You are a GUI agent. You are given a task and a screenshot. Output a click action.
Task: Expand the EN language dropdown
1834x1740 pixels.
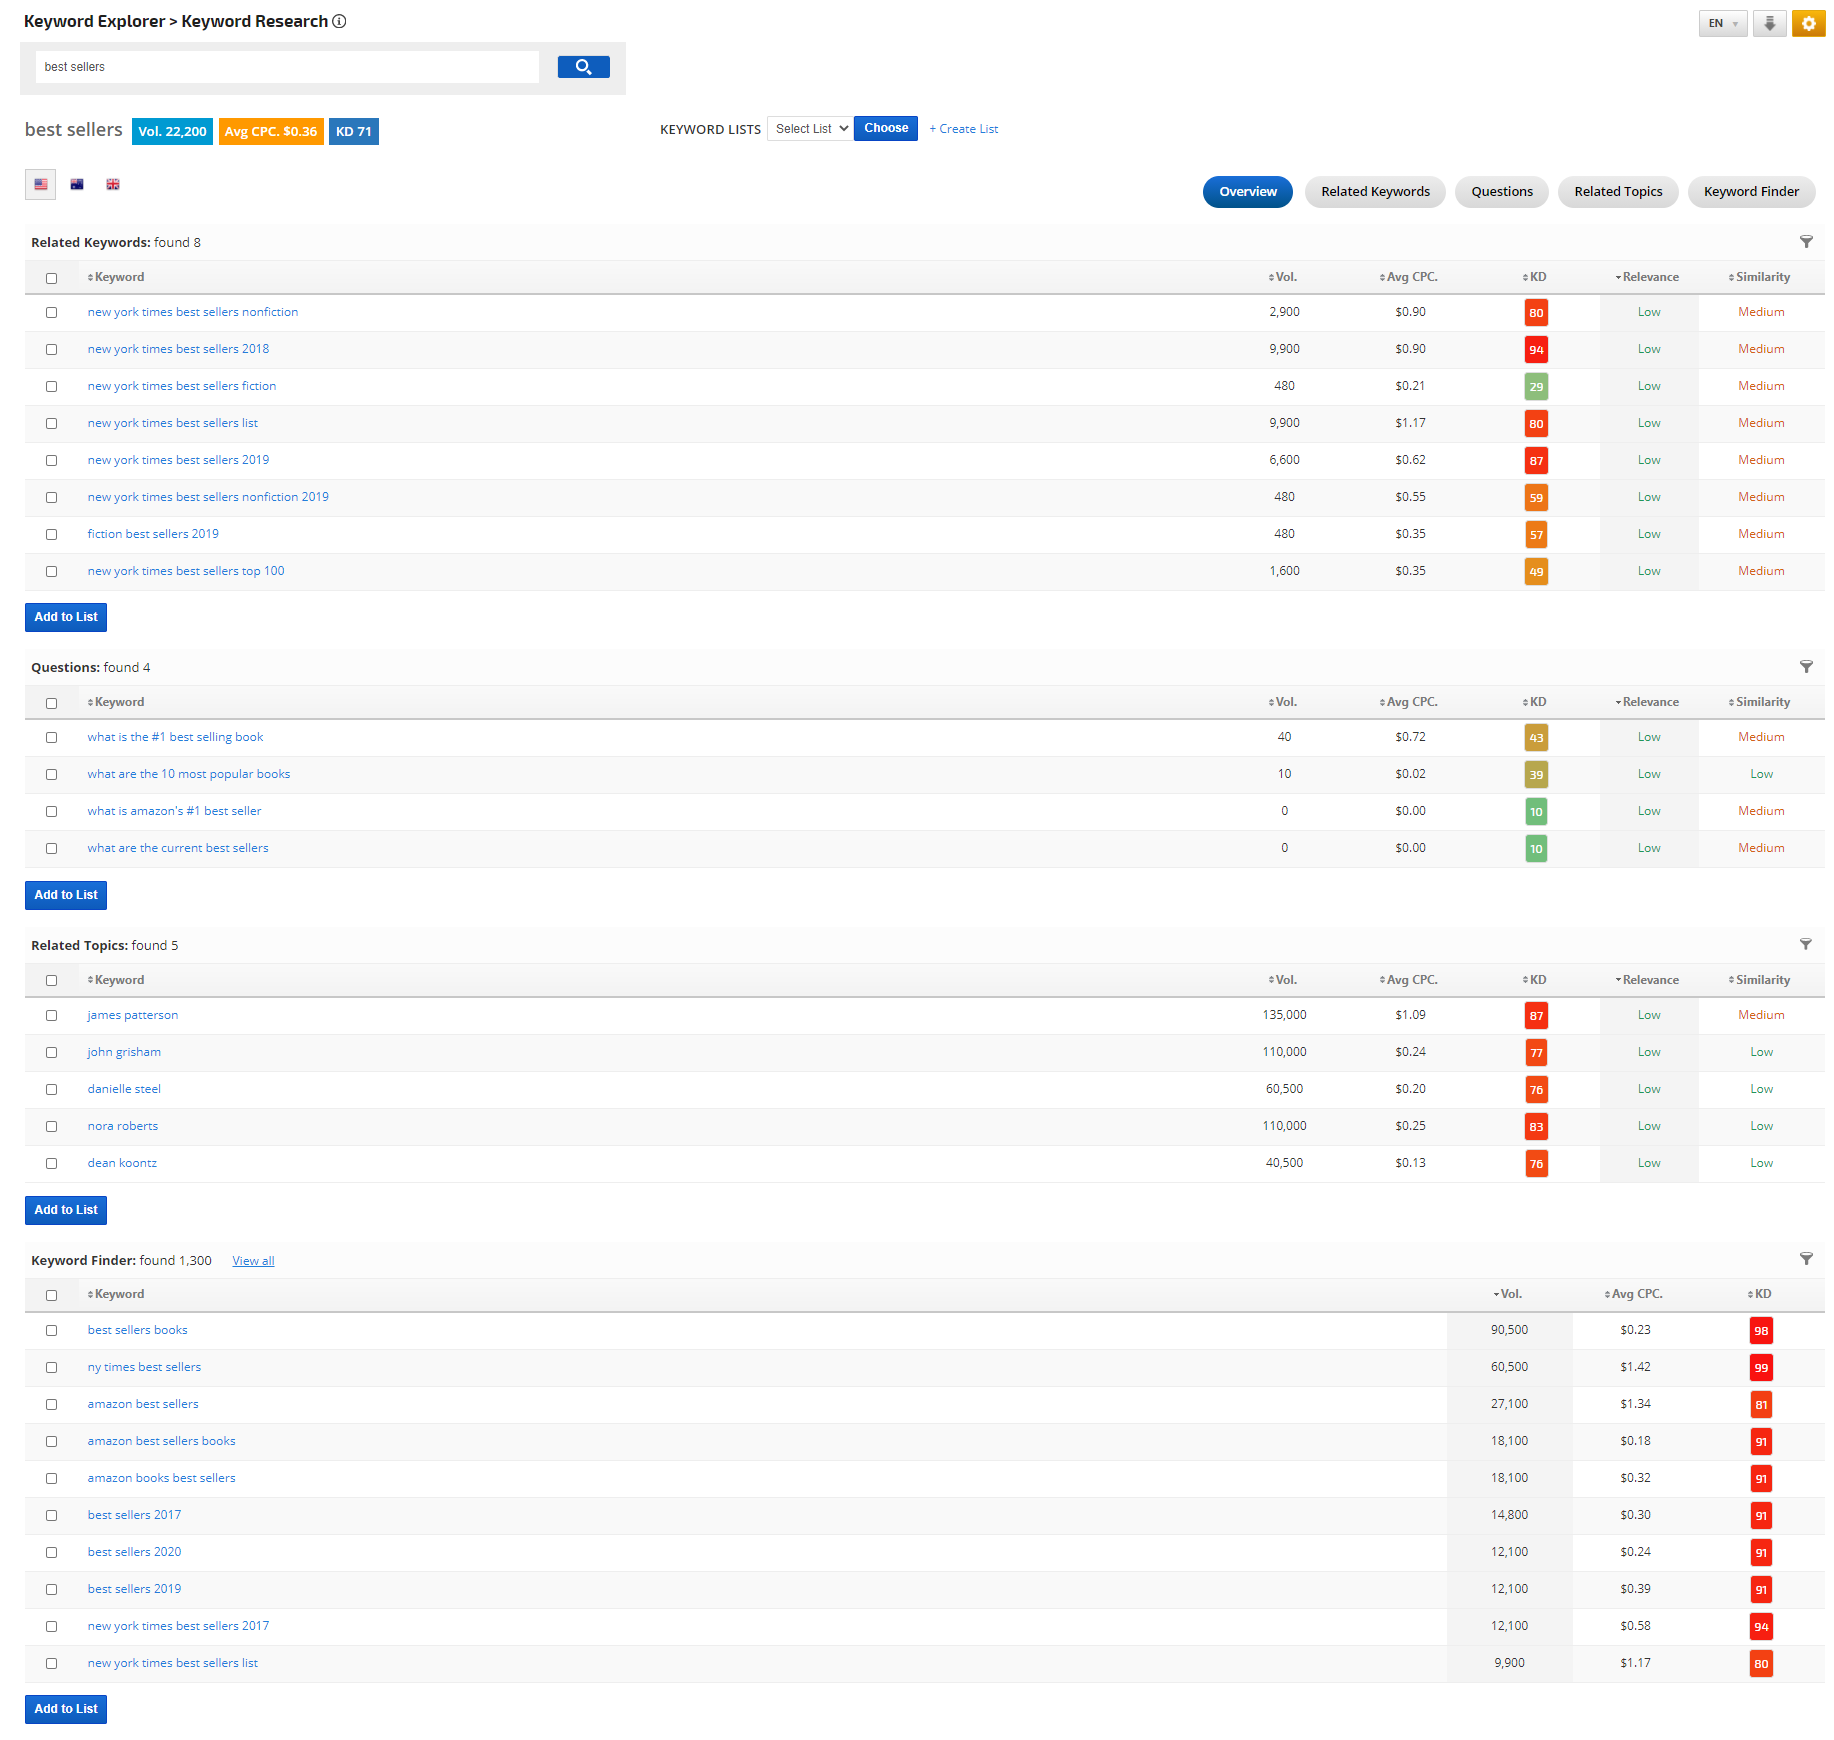click(1722, 23)
